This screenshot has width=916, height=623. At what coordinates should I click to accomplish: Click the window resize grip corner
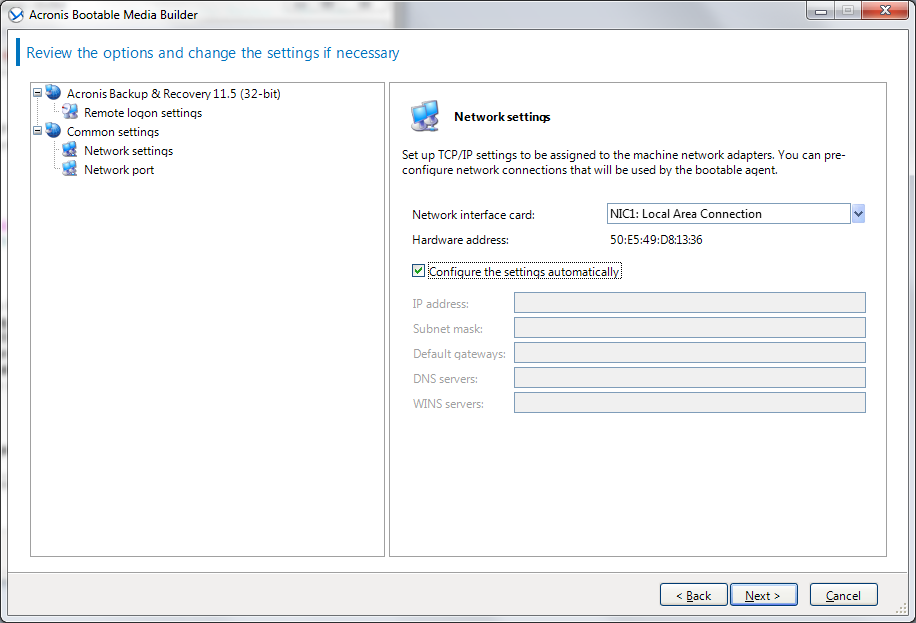pos(901,609)
